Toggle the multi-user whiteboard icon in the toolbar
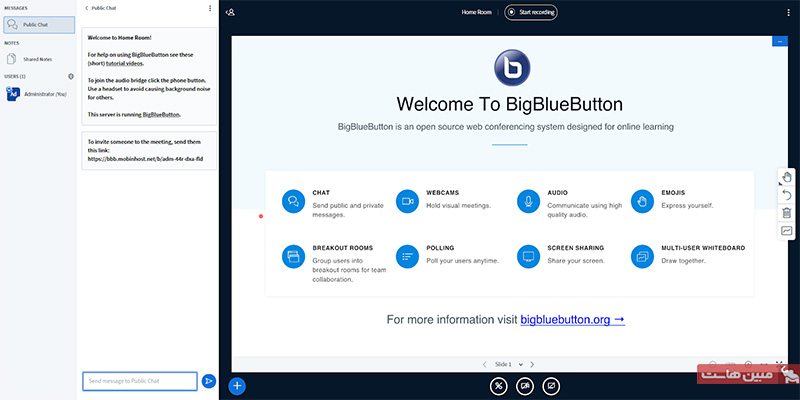Image resolution: width=800 pixels, height=400 pixels. coord(787,231)
